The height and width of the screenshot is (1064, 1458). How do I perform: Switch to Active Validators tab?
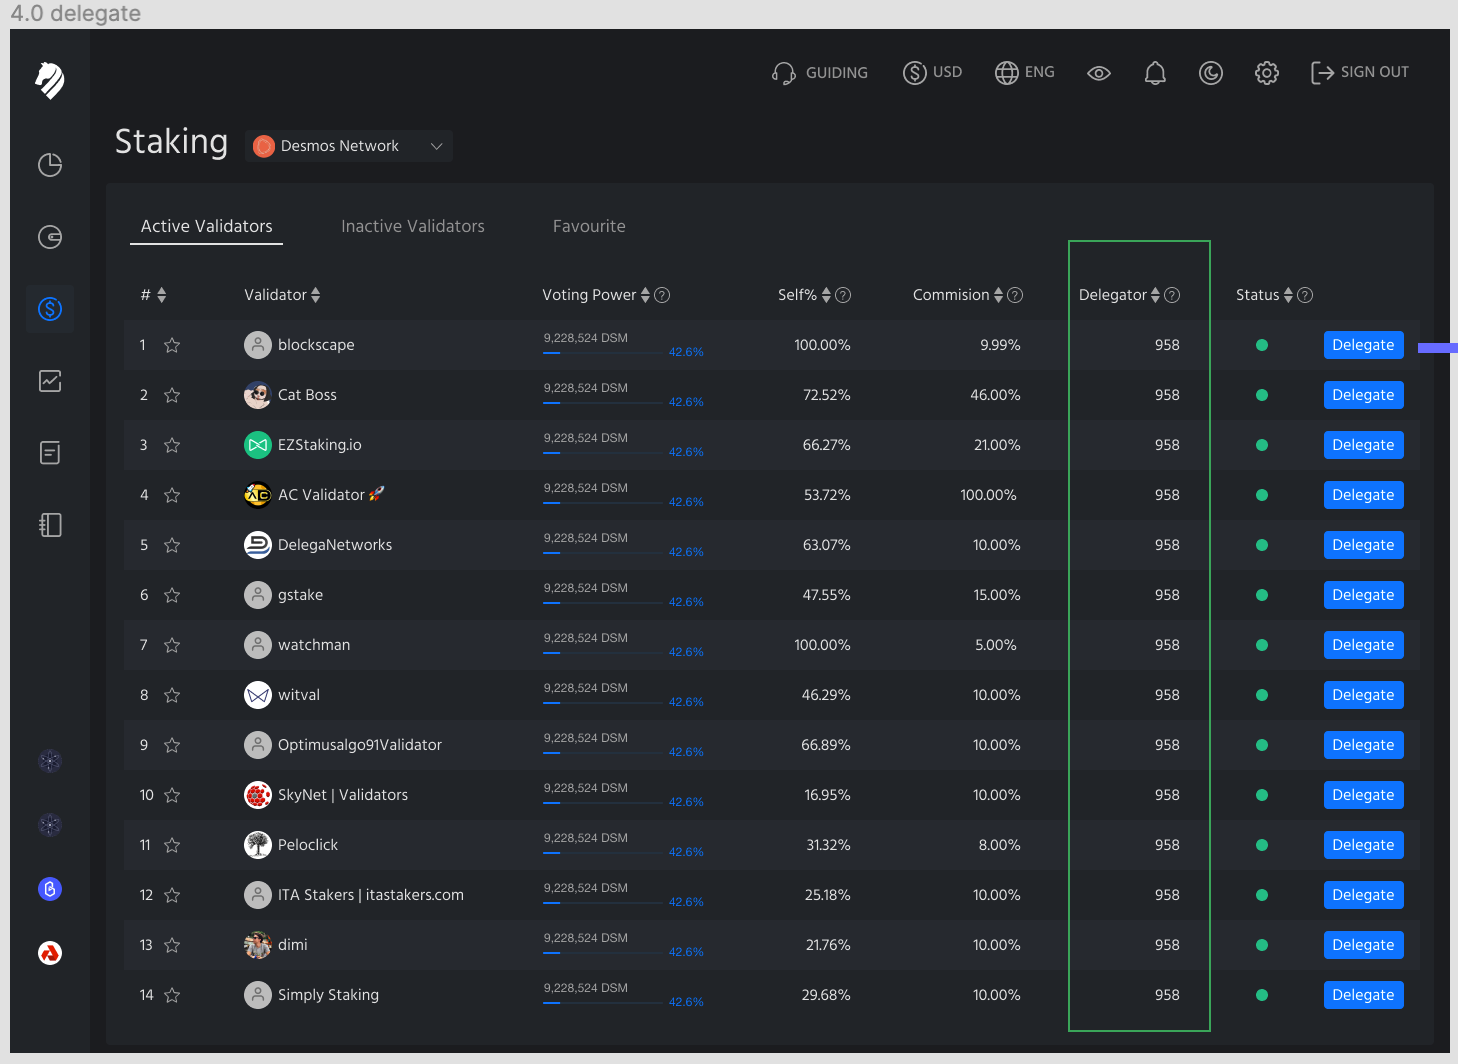(207, 227)
